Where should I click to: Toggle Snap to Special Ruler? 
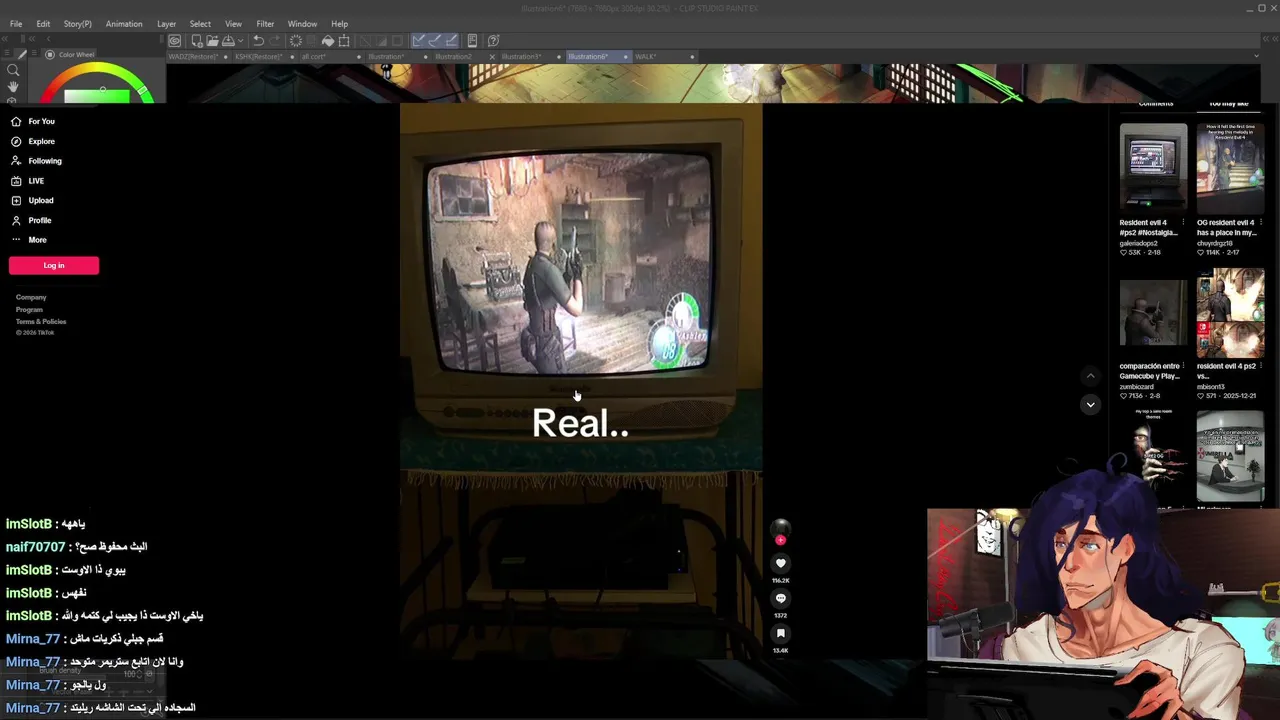pyautogui.click(x=435, y=41)
